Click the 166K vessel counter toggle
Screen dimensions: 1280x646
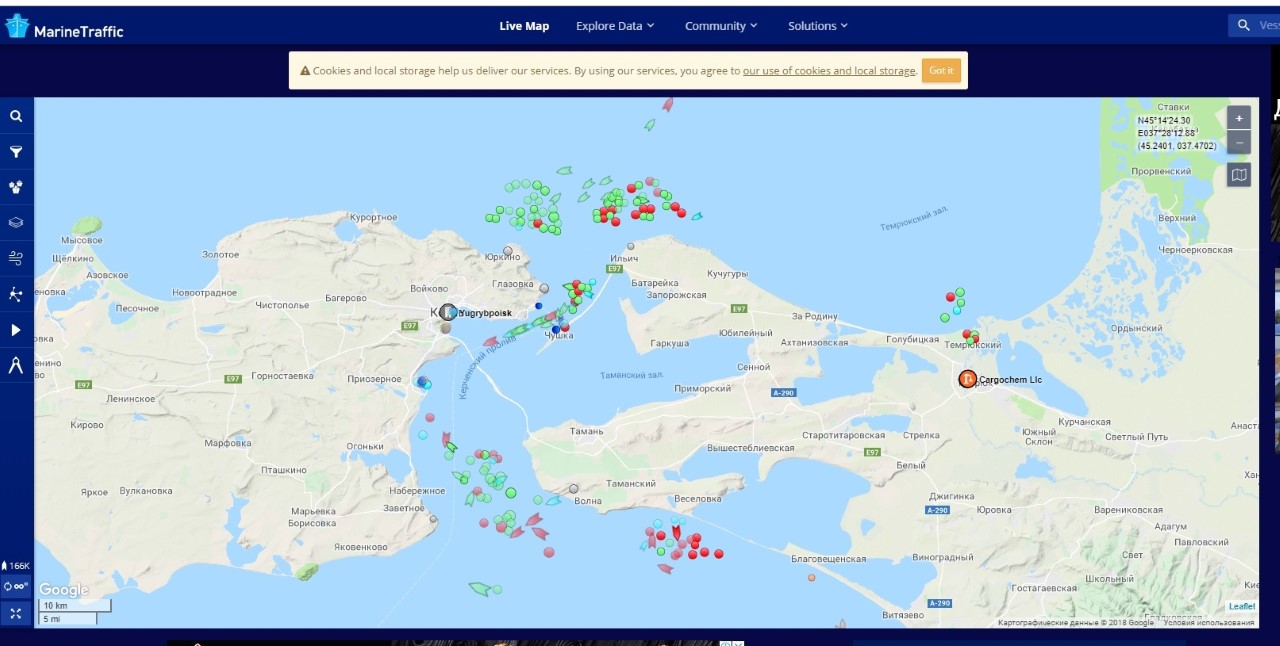pos(16,566)
